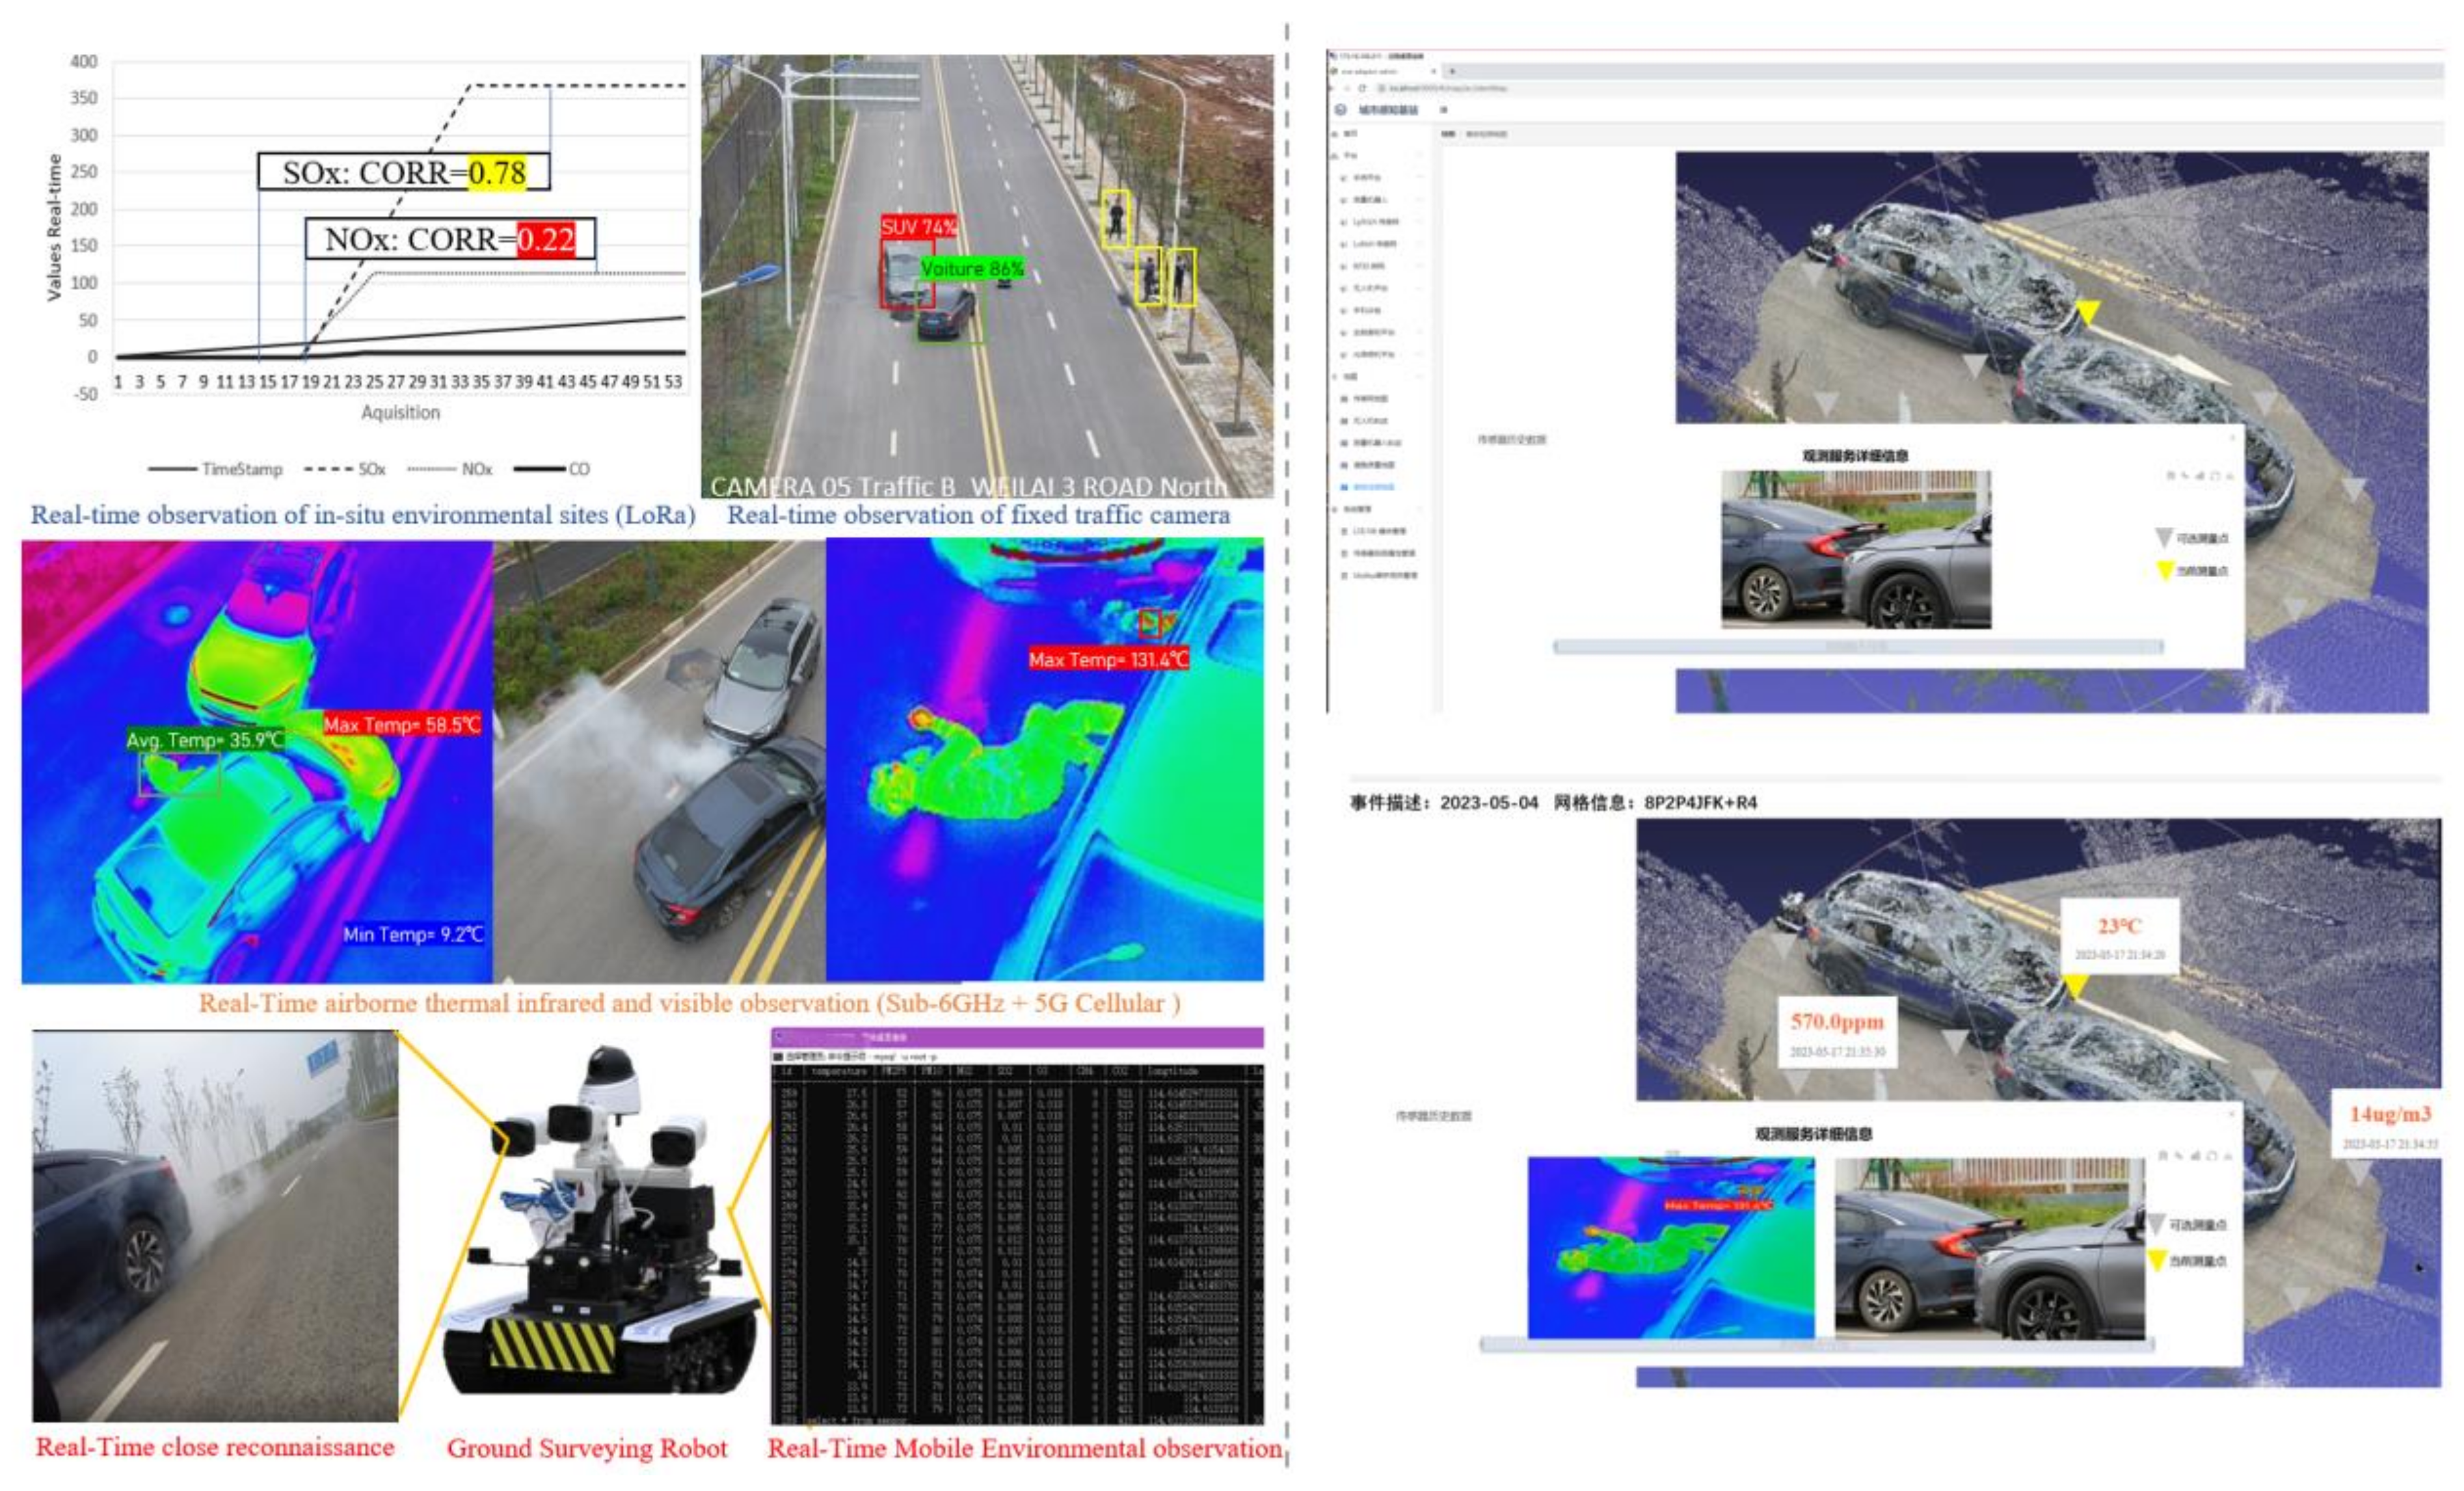This screenshot has height=1491, width=2464.
Task: Click the NOx legend entry below the chart
Action: 450,469
